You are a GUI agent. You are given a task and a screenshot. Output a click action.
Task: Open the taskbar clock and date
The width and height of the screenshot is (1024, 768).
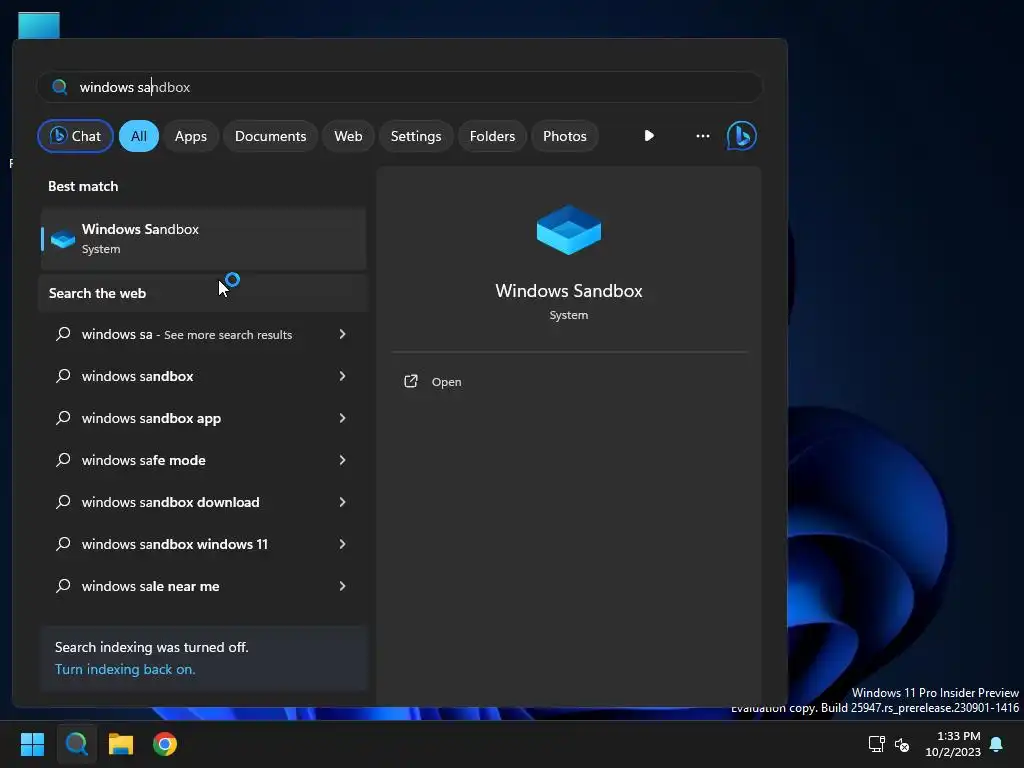[953, 744]
